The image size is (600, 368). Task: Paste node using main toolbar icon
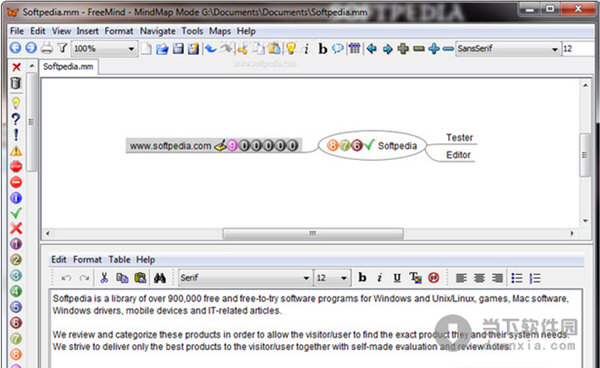point(274,49)
